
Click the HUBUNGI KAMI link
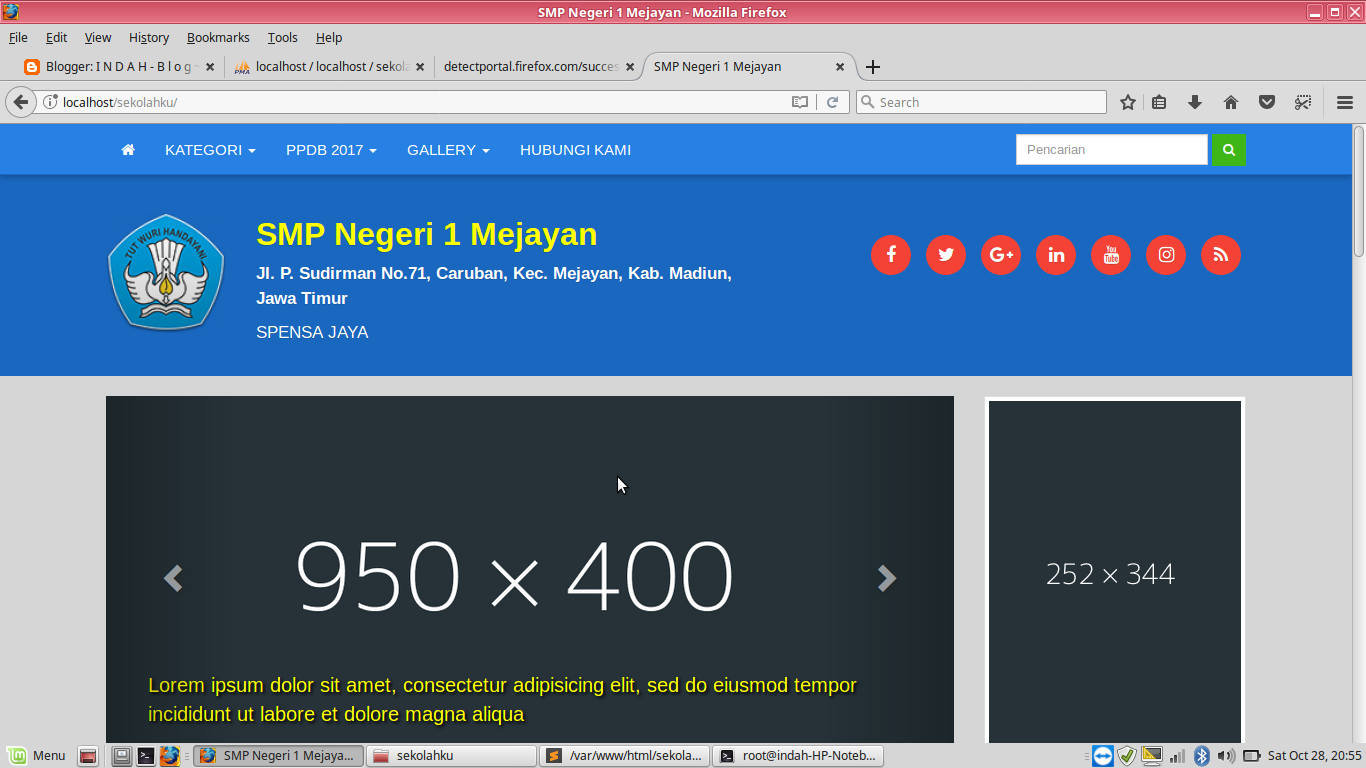(x=575, y=149)
